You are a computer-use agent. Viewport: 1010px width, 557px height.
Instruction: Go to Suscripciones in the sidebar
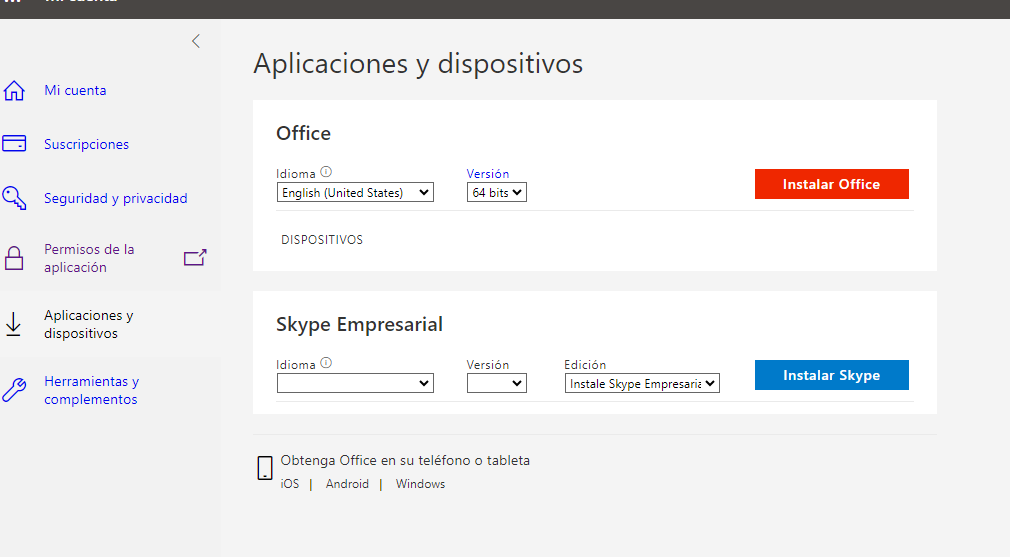[x=86, y=144]
